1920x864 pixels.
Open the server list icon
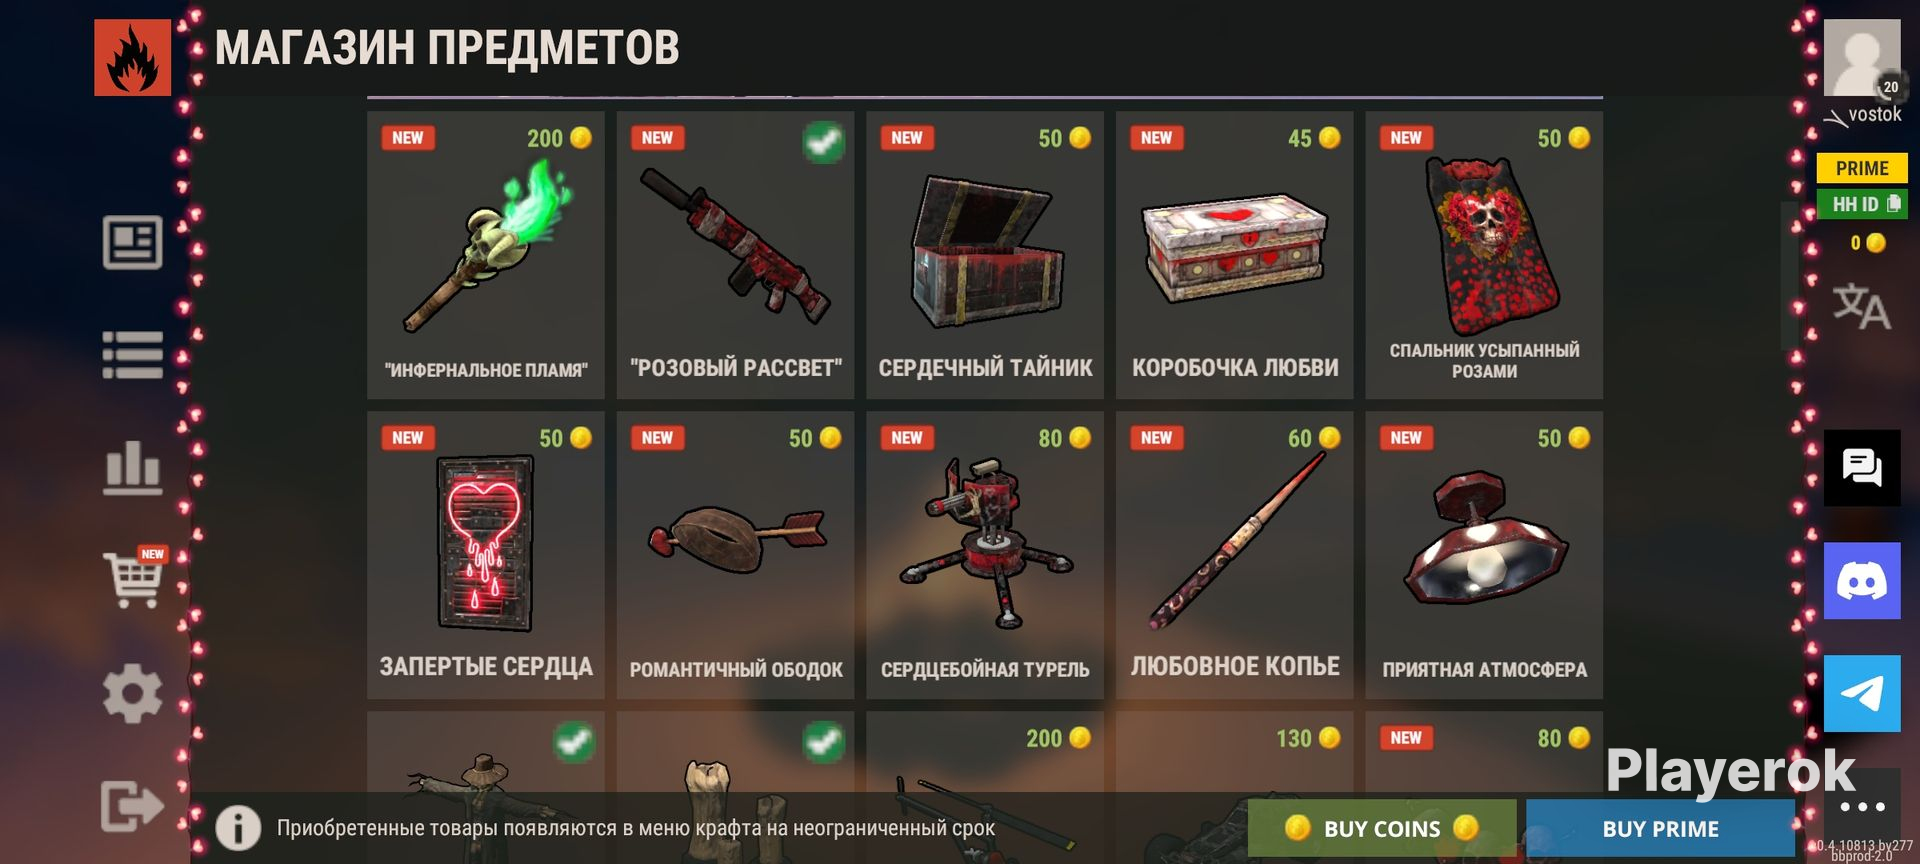[x=132, y=355]
